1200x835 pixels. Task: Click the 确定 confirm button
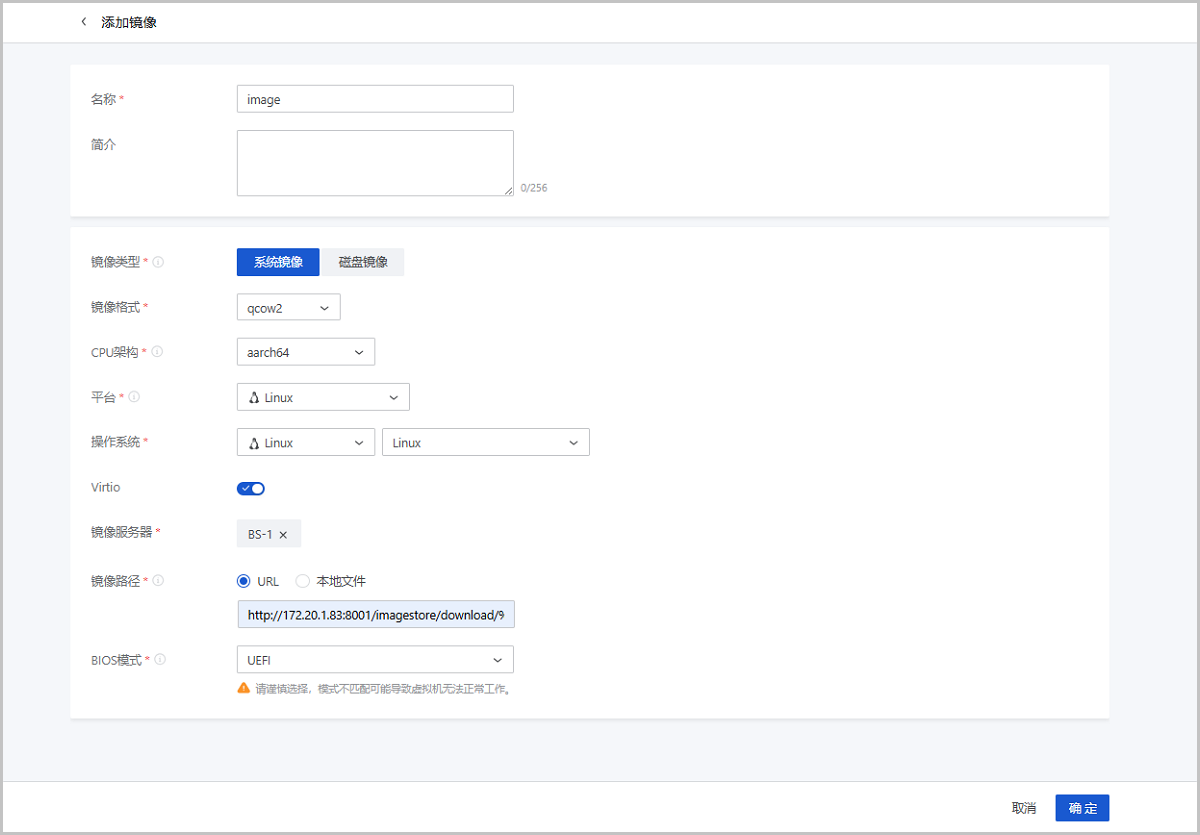tap(1082, 808)
